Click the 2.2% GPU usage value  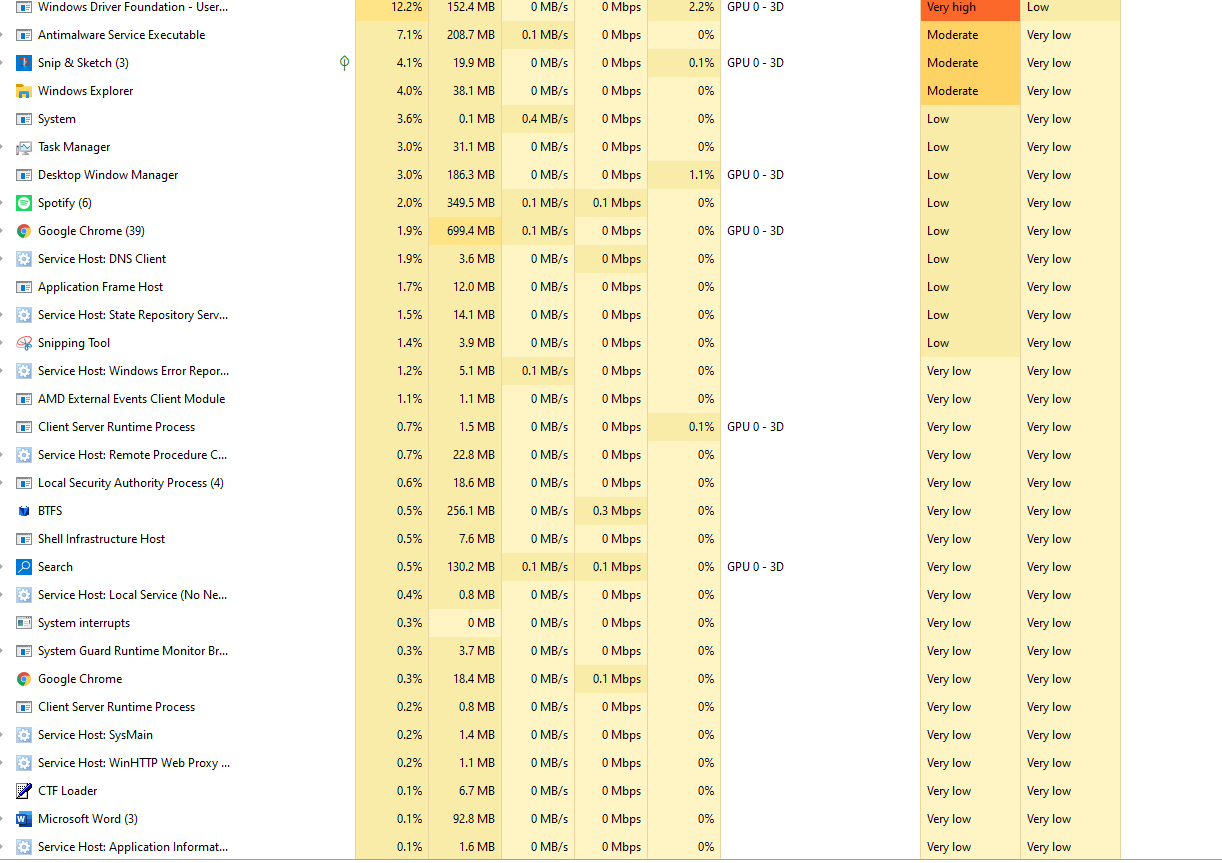[x=701, y=7]
